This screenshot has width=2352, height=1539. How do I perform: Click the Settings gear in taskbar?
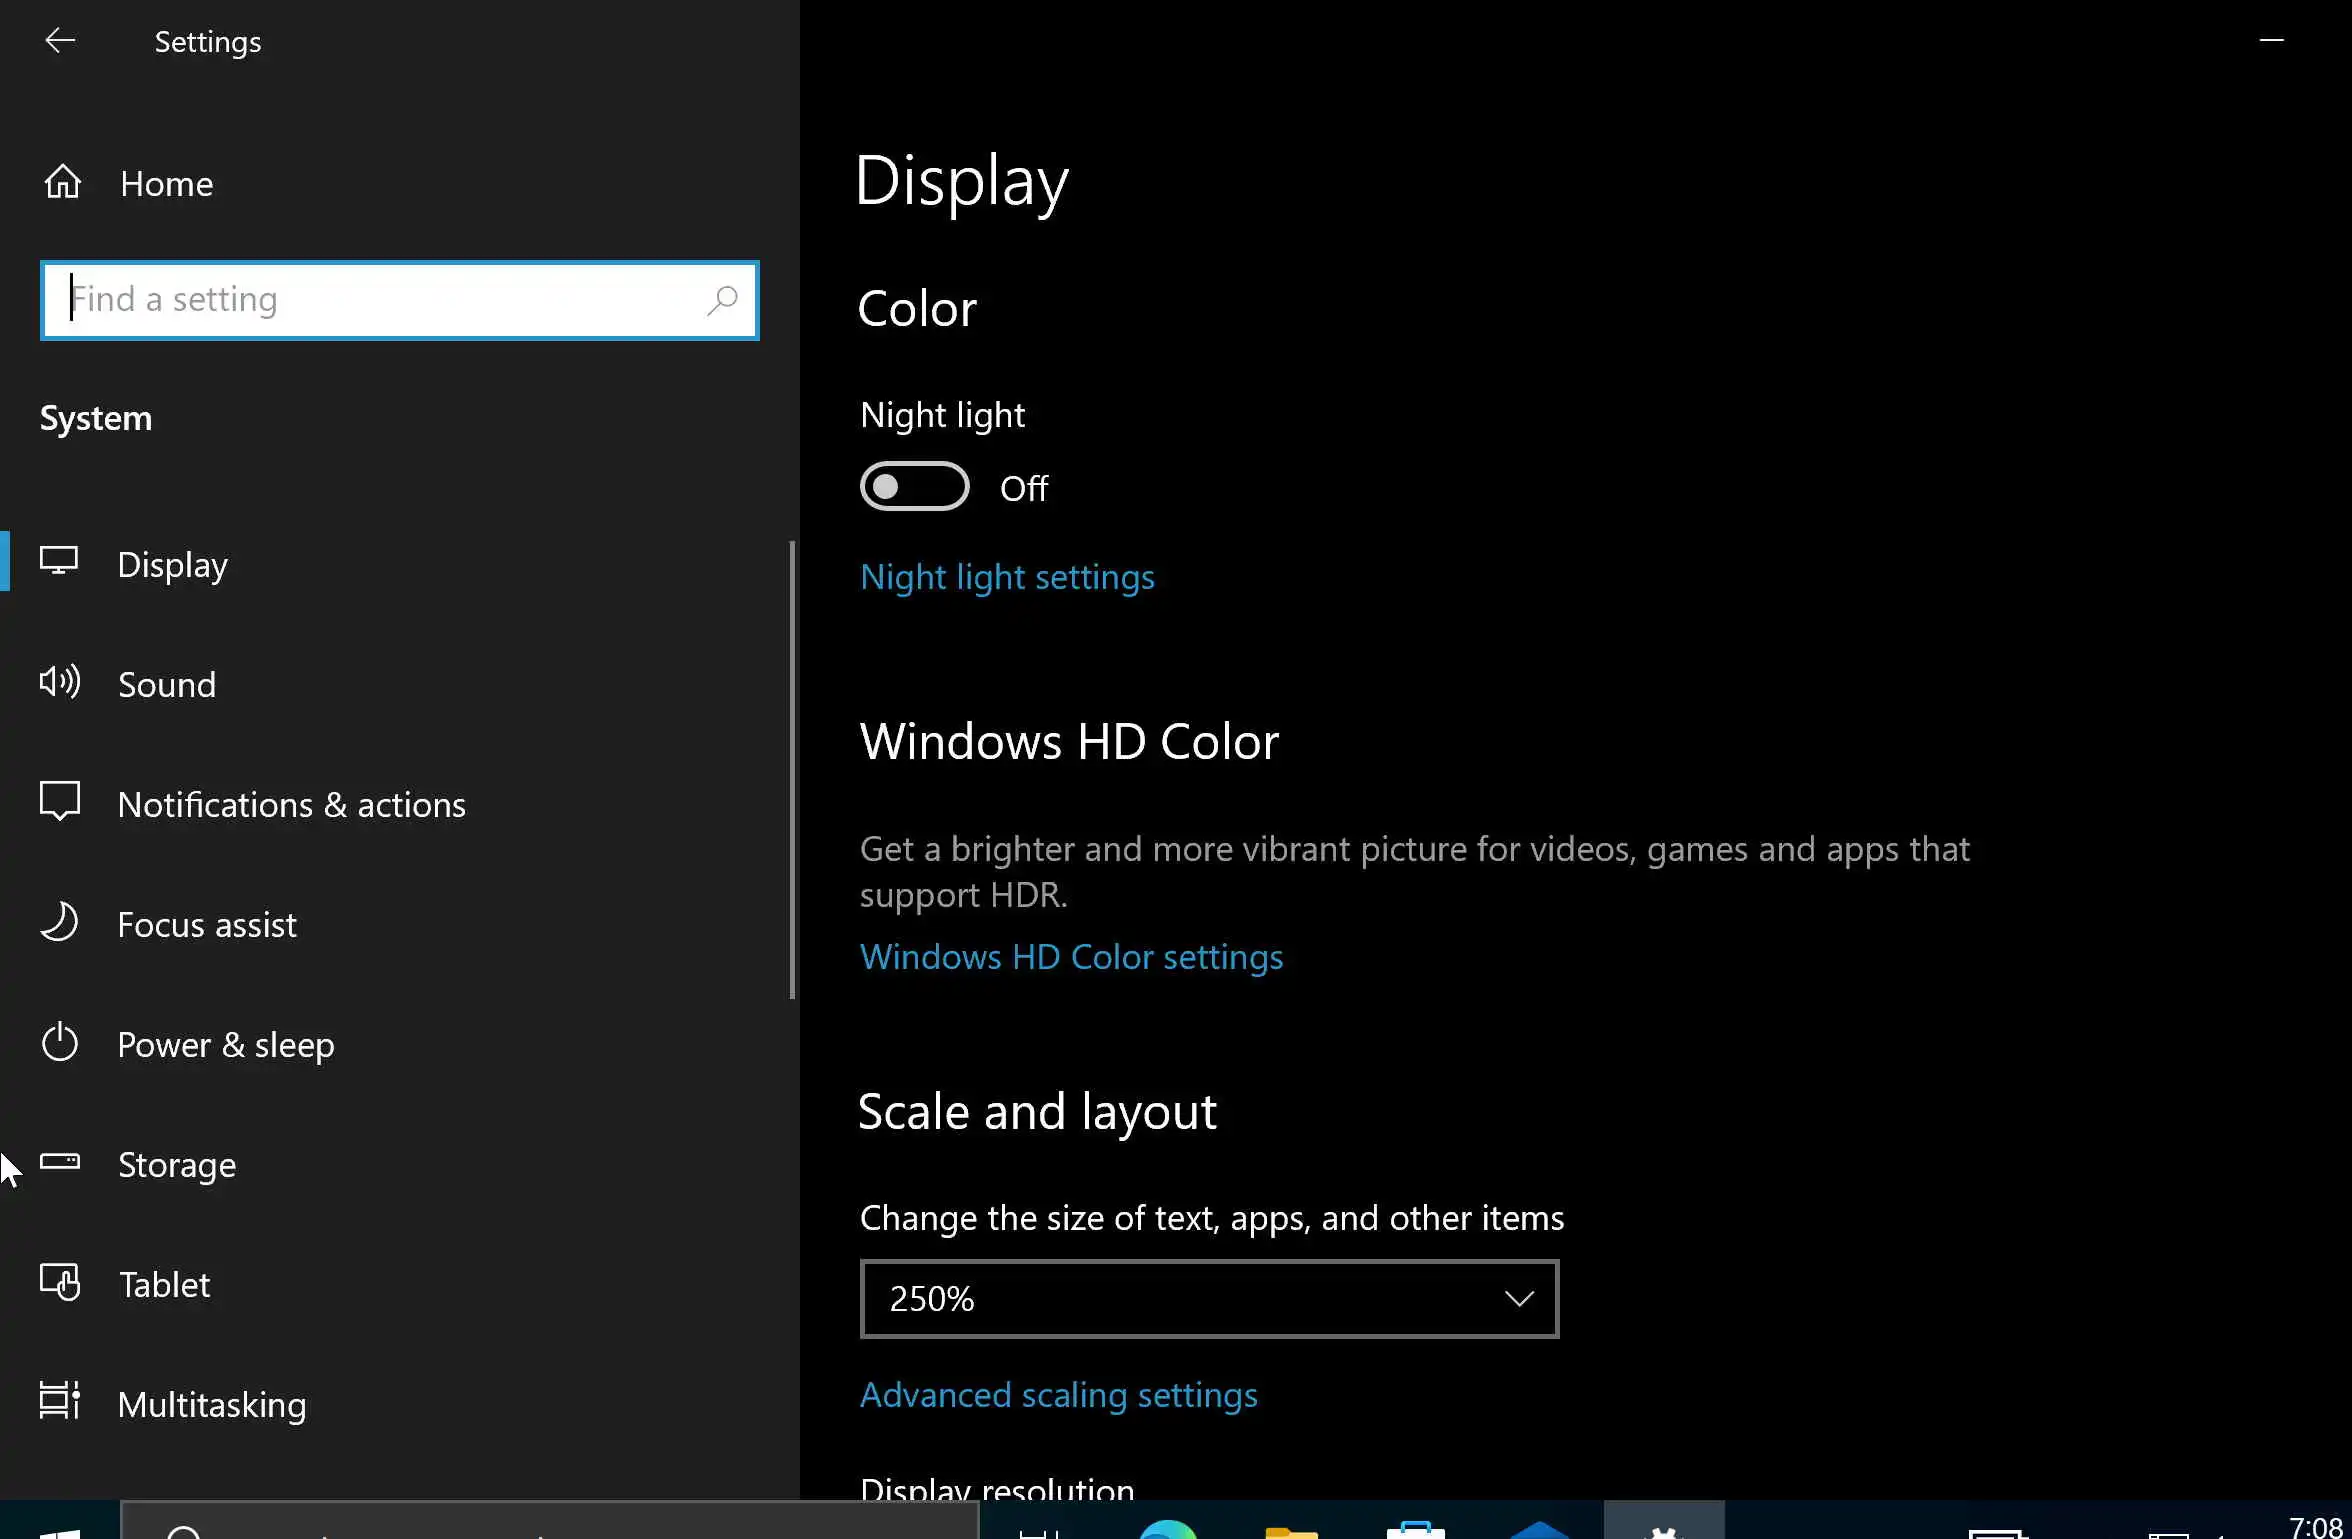[1663, 1527]
